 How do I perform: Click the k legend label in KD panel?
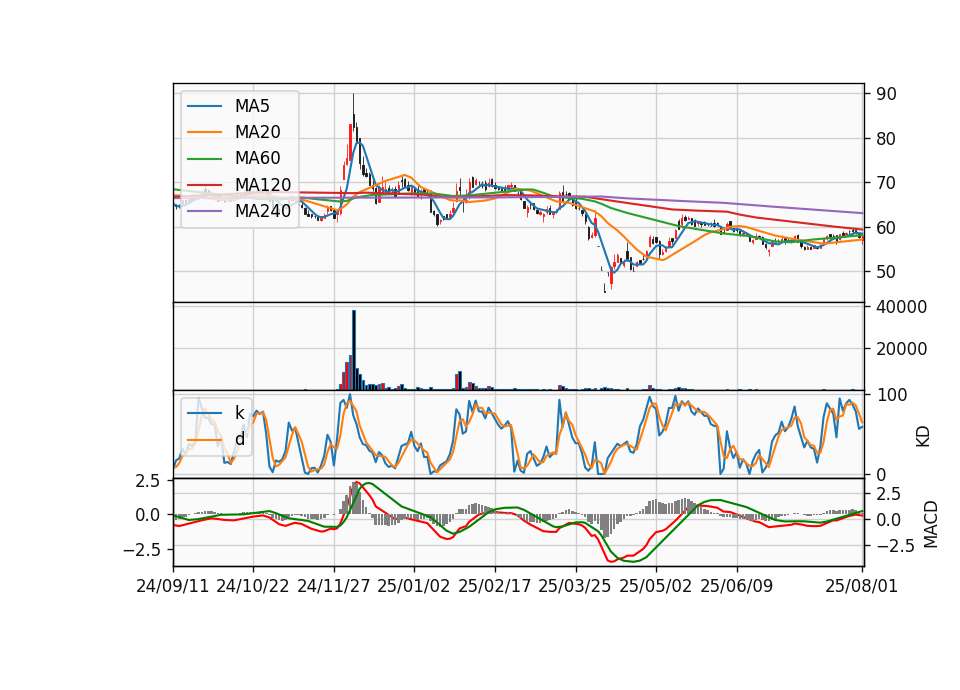coord(239,413)
